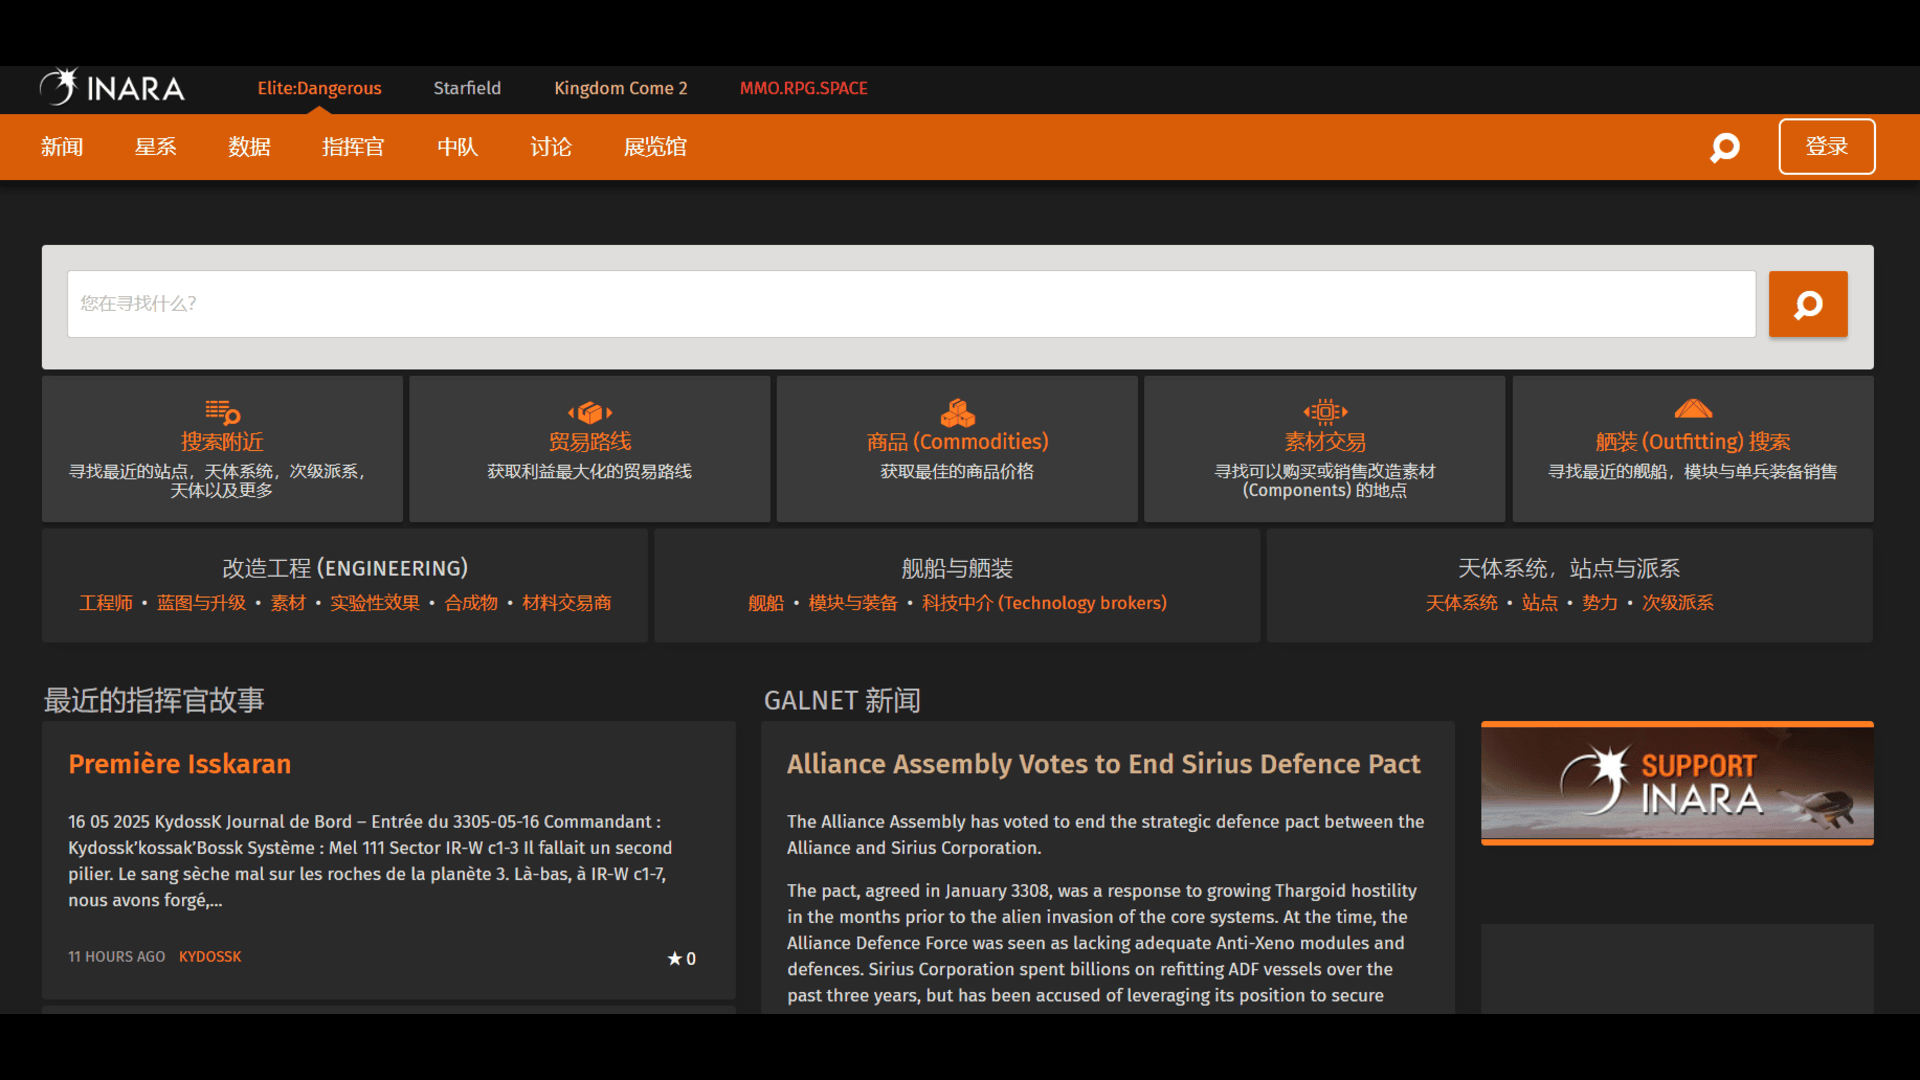Open the 数据 menu

pyautogui.click(x=249, y=147)
